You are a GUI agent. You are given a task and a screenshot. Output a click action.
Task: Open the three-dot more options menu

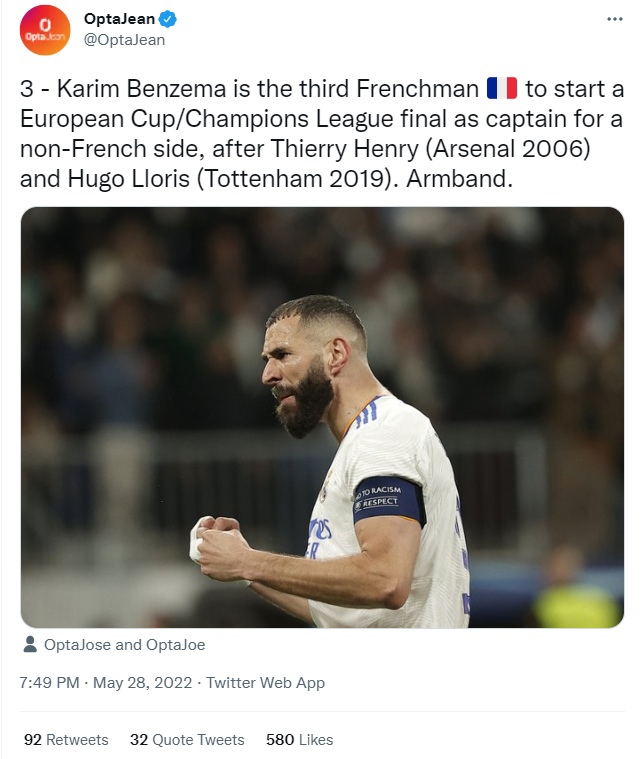[x=614, y=19]
